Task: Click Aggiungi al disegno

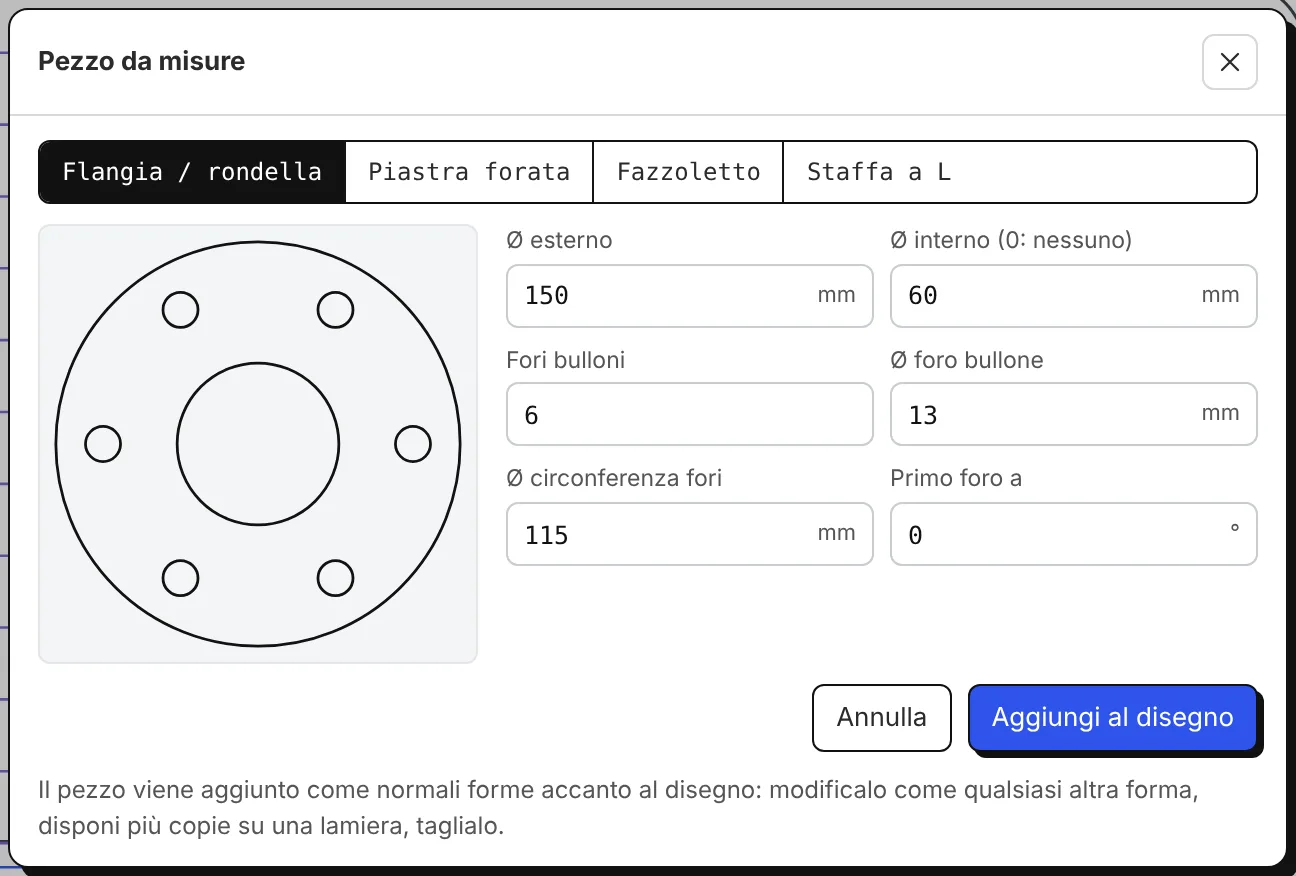Action: (x=1112, y=718)
